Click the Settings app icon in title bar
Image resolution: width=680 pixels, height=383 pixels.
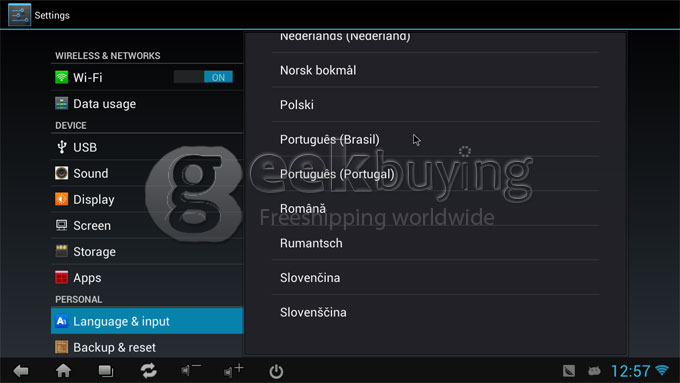[x=20, y=15]
